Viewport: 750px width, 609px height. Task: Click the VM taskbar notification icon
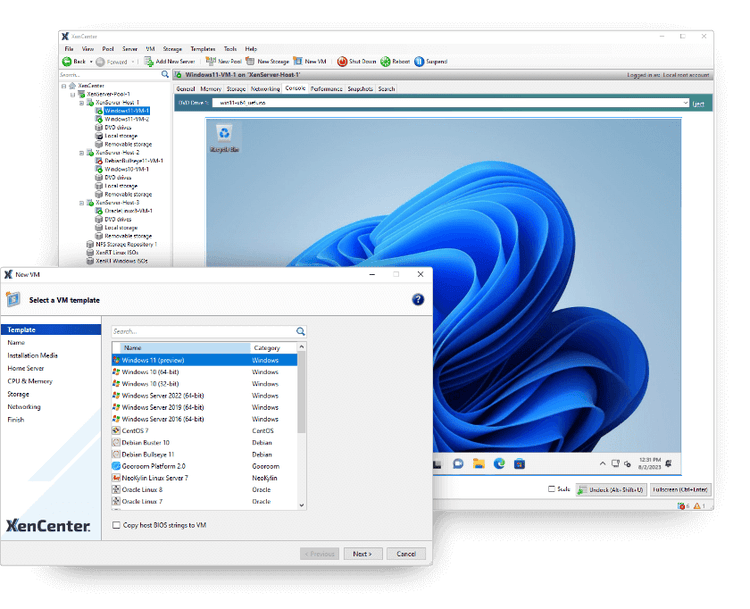click(x=669, y=463)
